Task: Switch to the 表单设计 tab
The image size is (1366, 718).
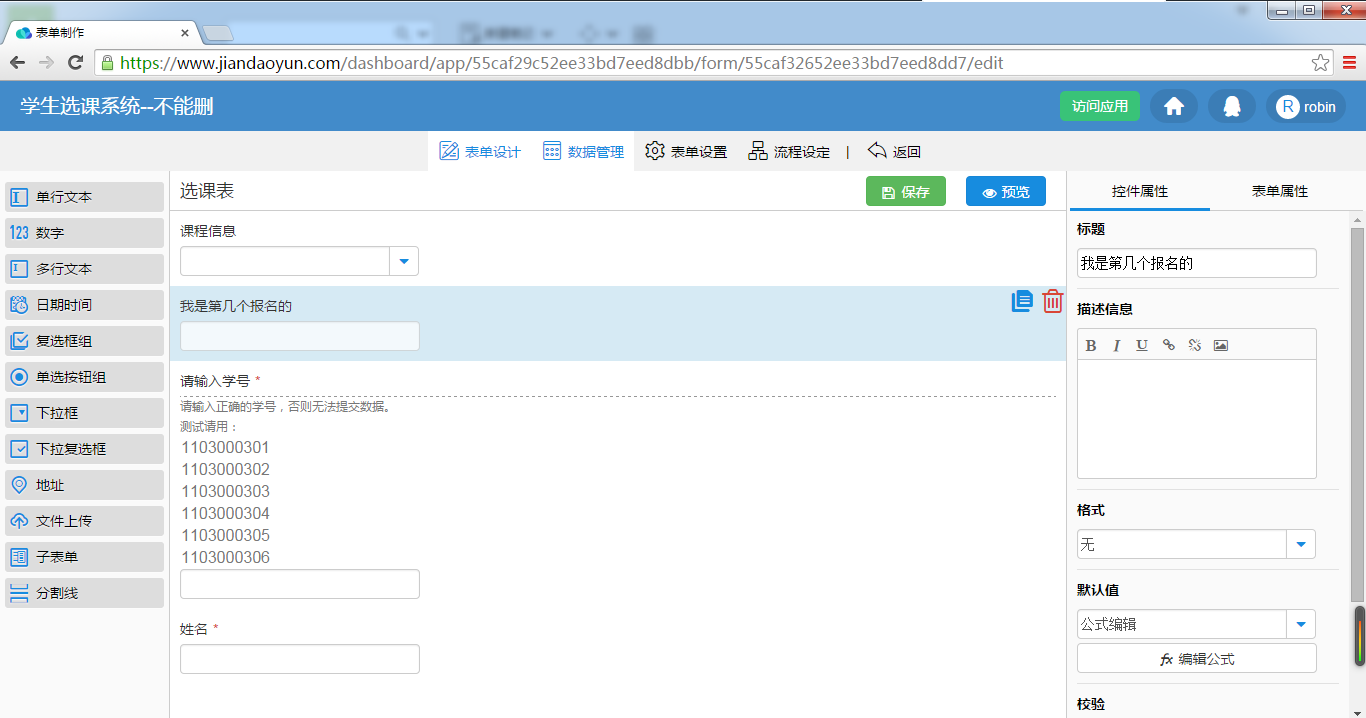Action: [x=480, y=152]
